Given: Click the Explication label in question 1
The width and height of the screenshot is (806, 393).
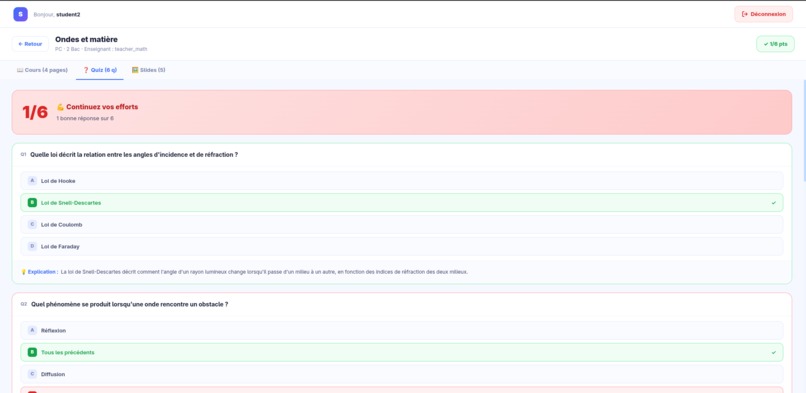Looking at the screenshot, I should tap(42, 272).
